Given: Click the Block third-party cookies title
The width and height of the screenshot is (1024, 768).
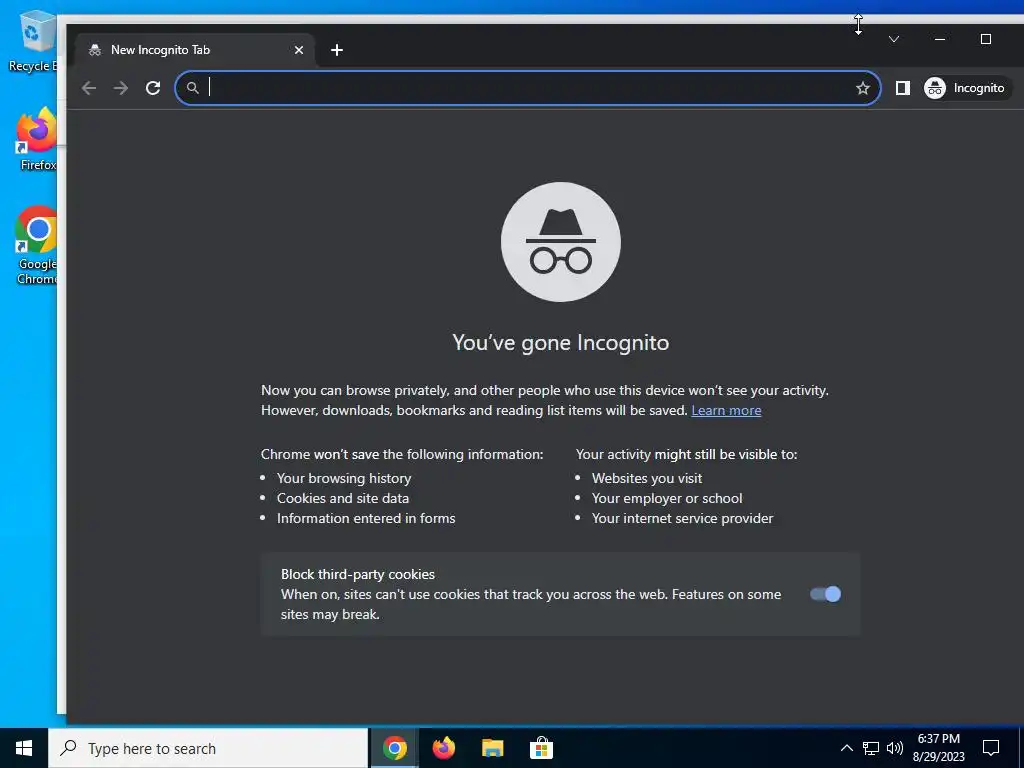Looking at the screenshot, I should pyautogui.click(x=358, y=575).
